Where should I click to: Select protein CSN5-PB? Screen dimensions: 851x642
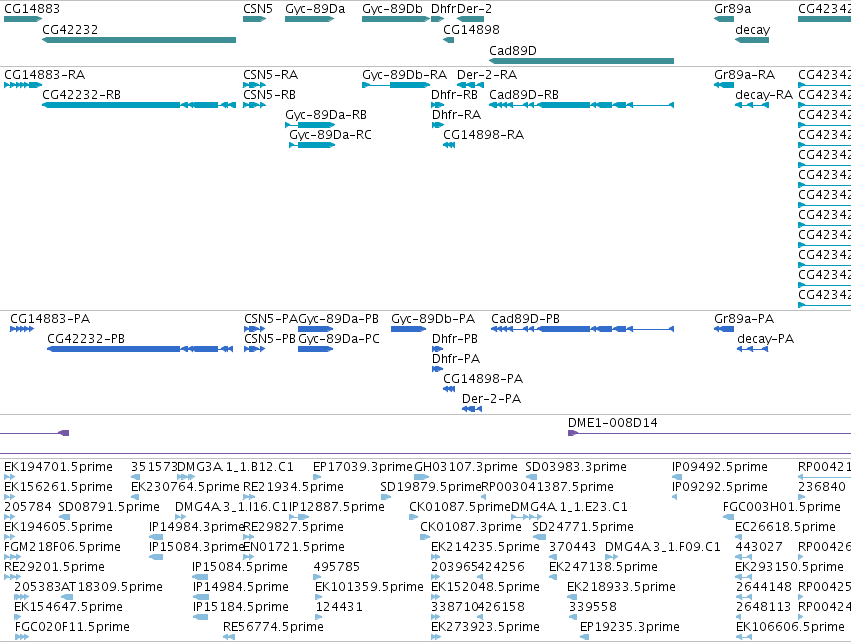[270, 339]
